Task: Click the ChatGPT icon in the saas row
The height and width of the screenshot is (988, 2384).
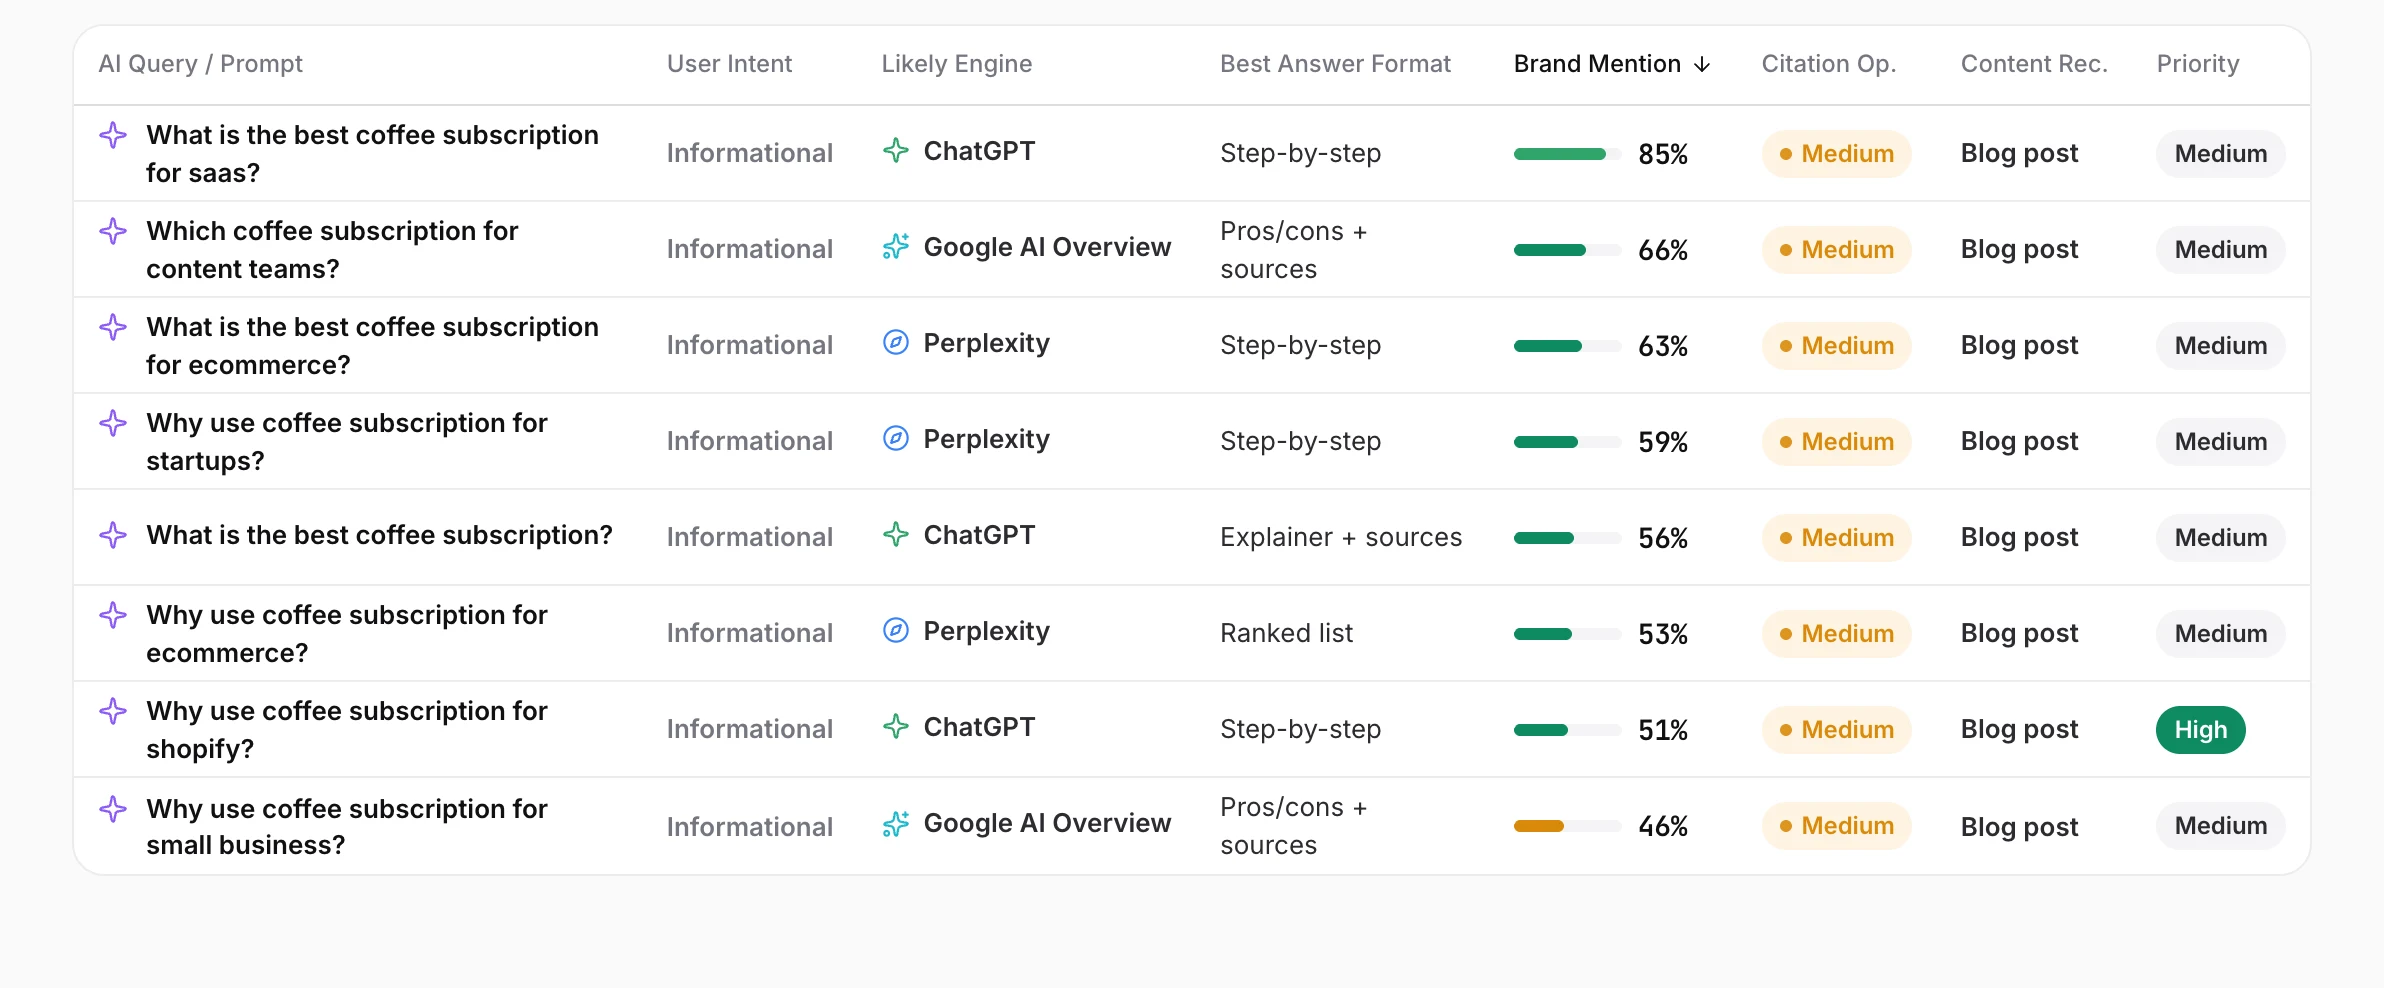Action: point(896,151)
